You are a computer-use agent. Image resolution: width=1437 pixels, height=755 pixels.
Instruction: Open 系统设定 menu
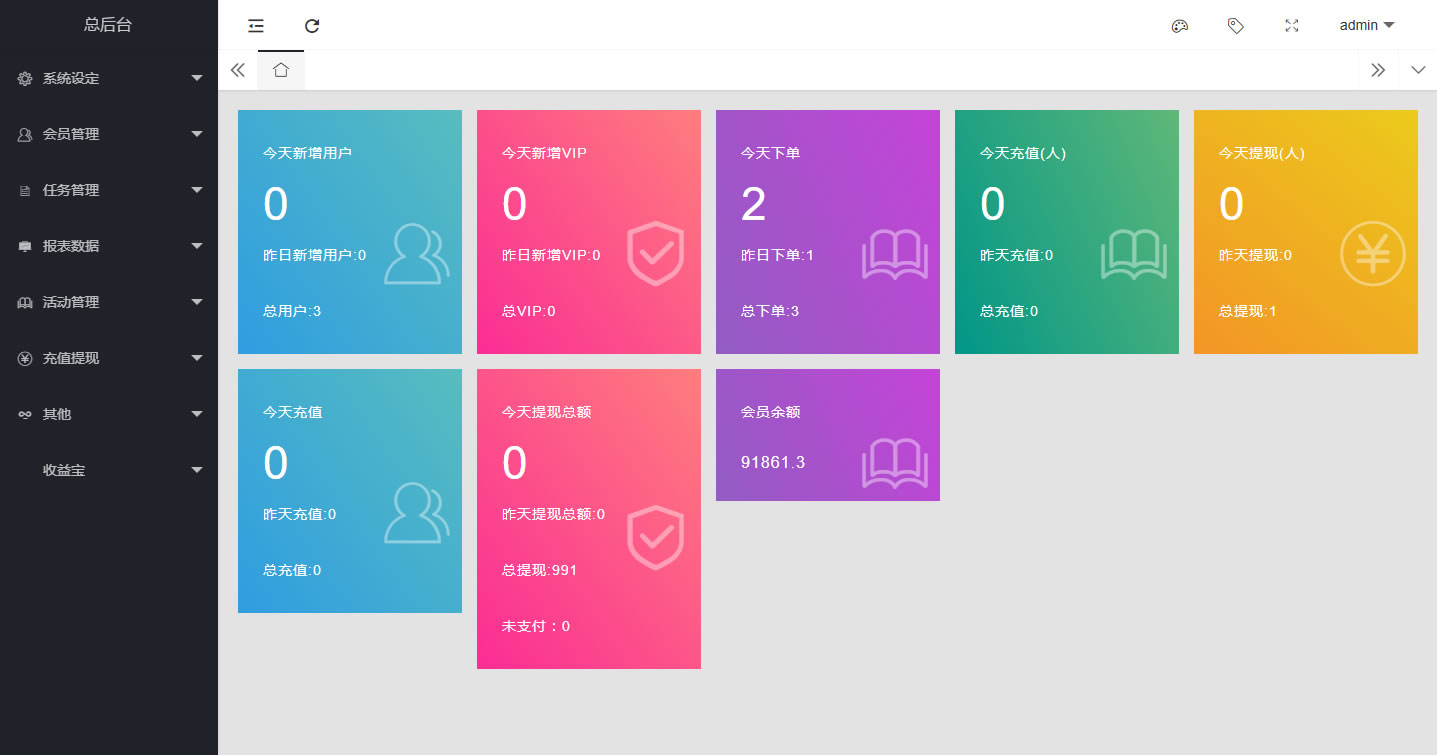[x=109, y=78]
